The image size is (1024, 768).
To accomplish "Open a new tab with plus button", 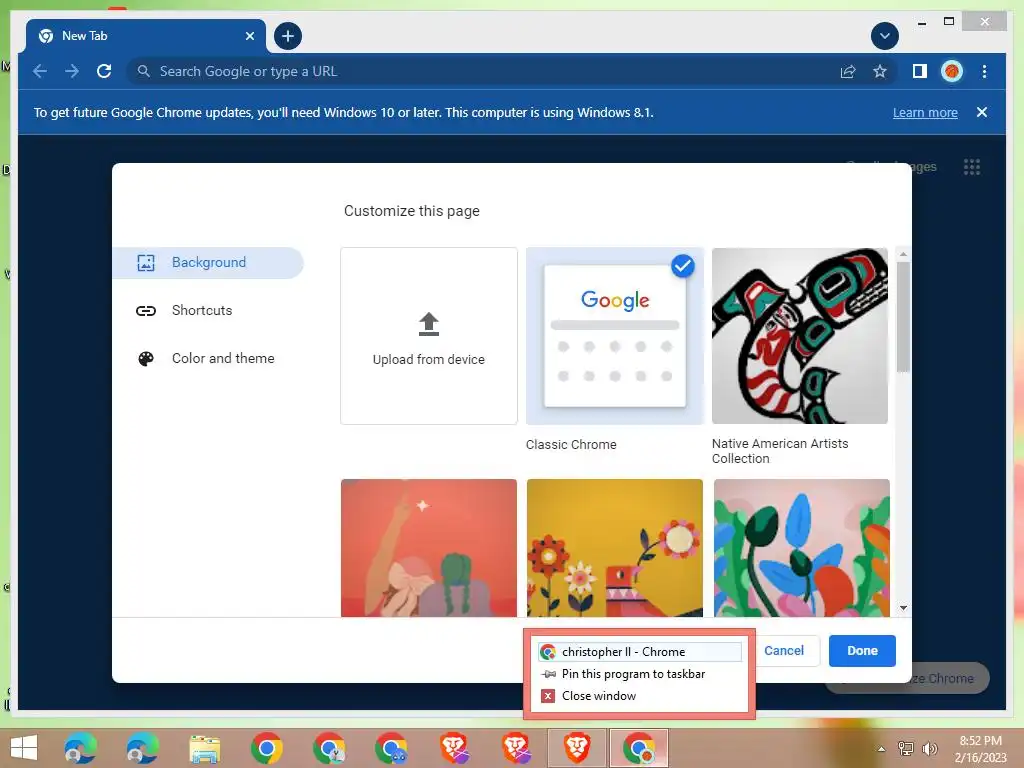I will click(287, 36).
